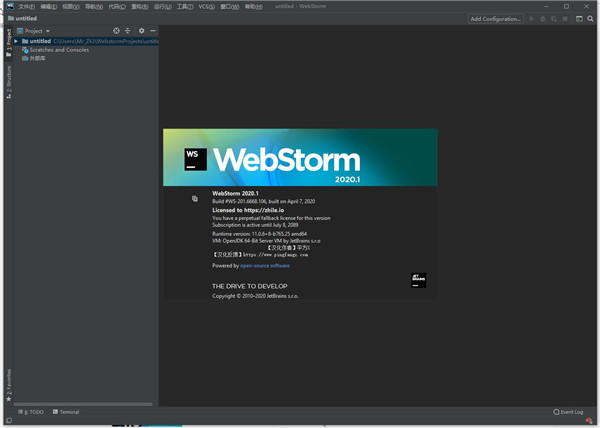This screenshot has width=600, height=428.
Task: Click the VM: OpenJDK 64-Bit Server line
Action: point(266,241)
